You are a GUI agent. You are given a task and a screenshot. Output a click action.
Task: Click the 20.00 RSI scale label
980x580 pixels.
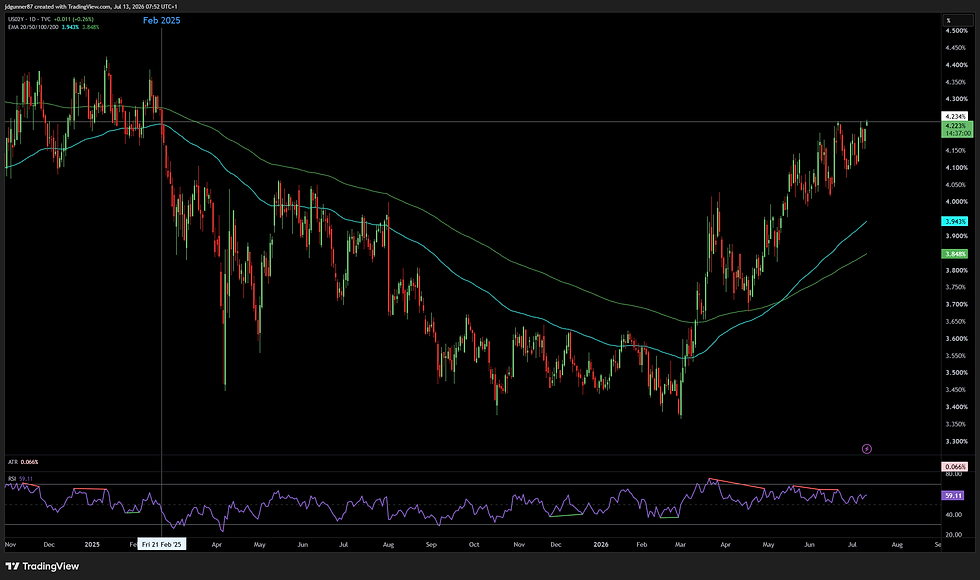[x=954, y=535]
